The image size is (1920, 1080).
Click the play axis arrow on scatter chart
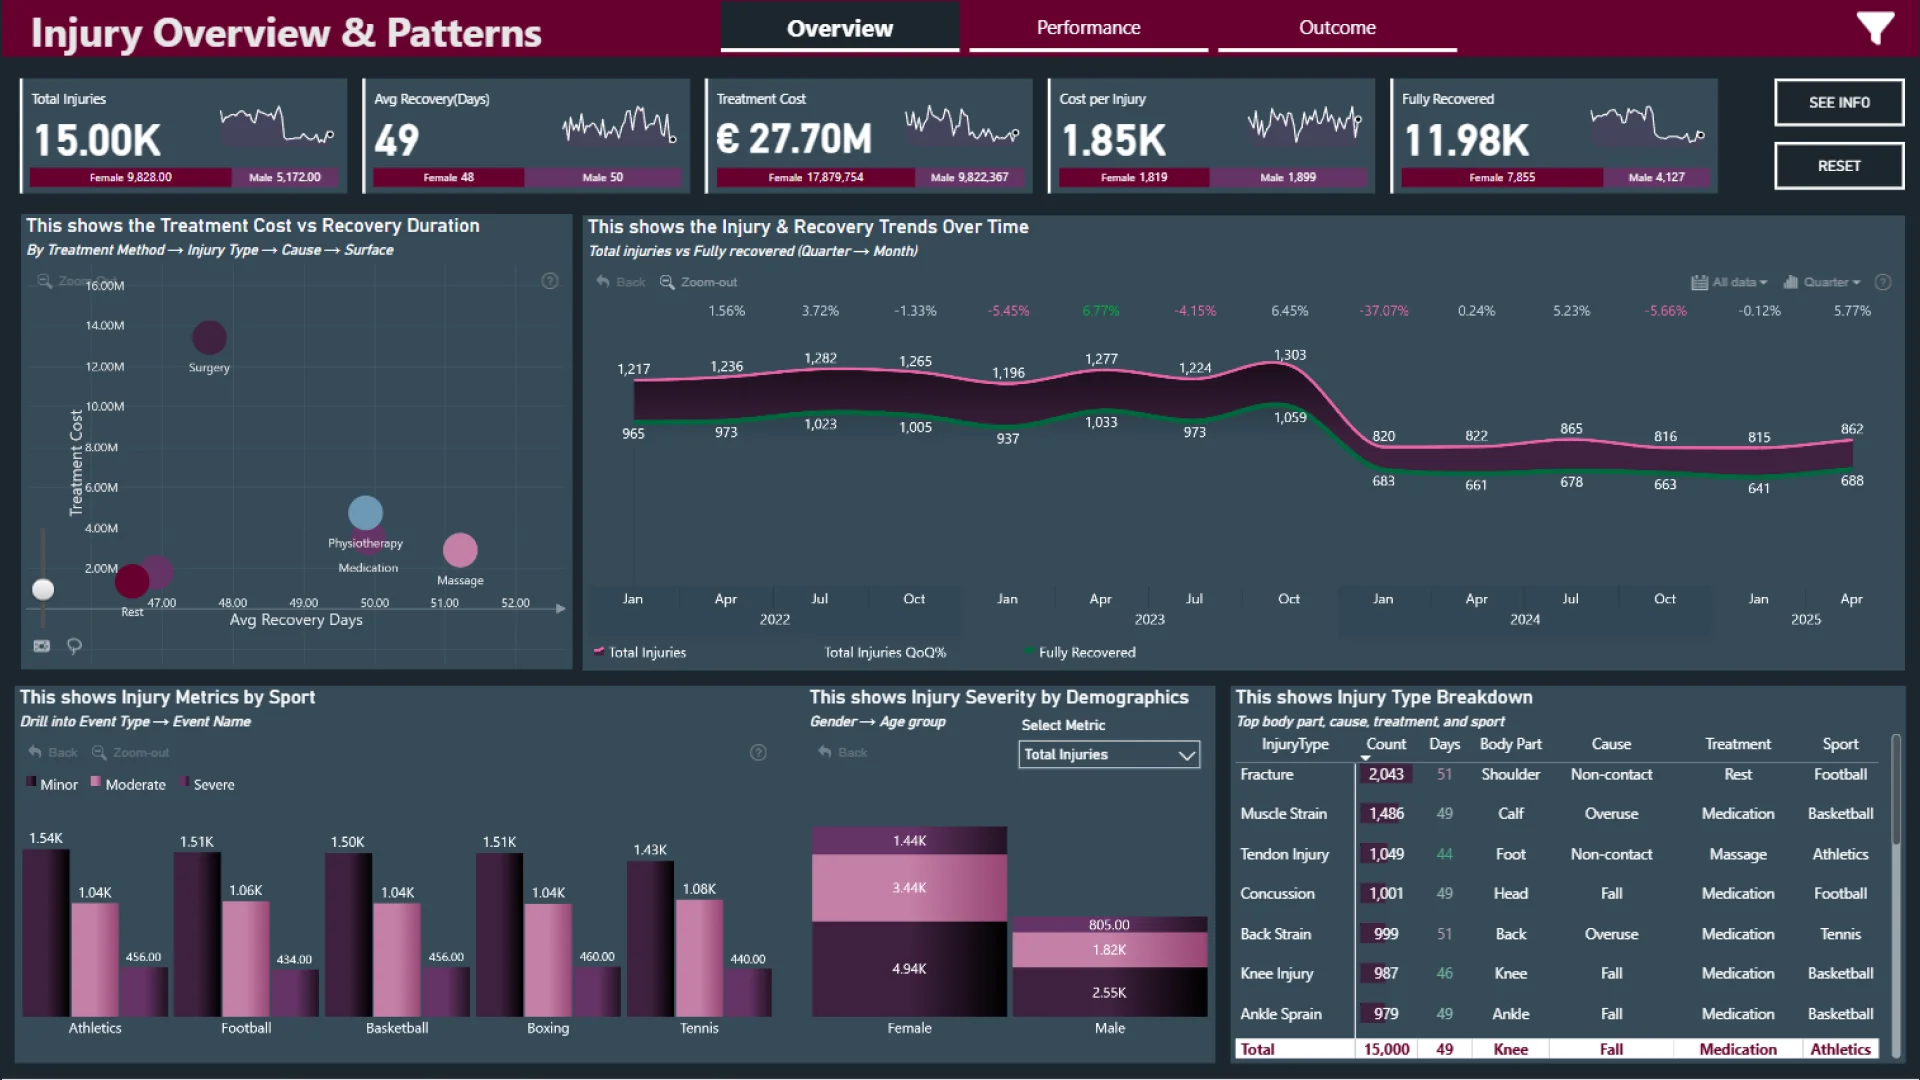(x=561, y=608)
